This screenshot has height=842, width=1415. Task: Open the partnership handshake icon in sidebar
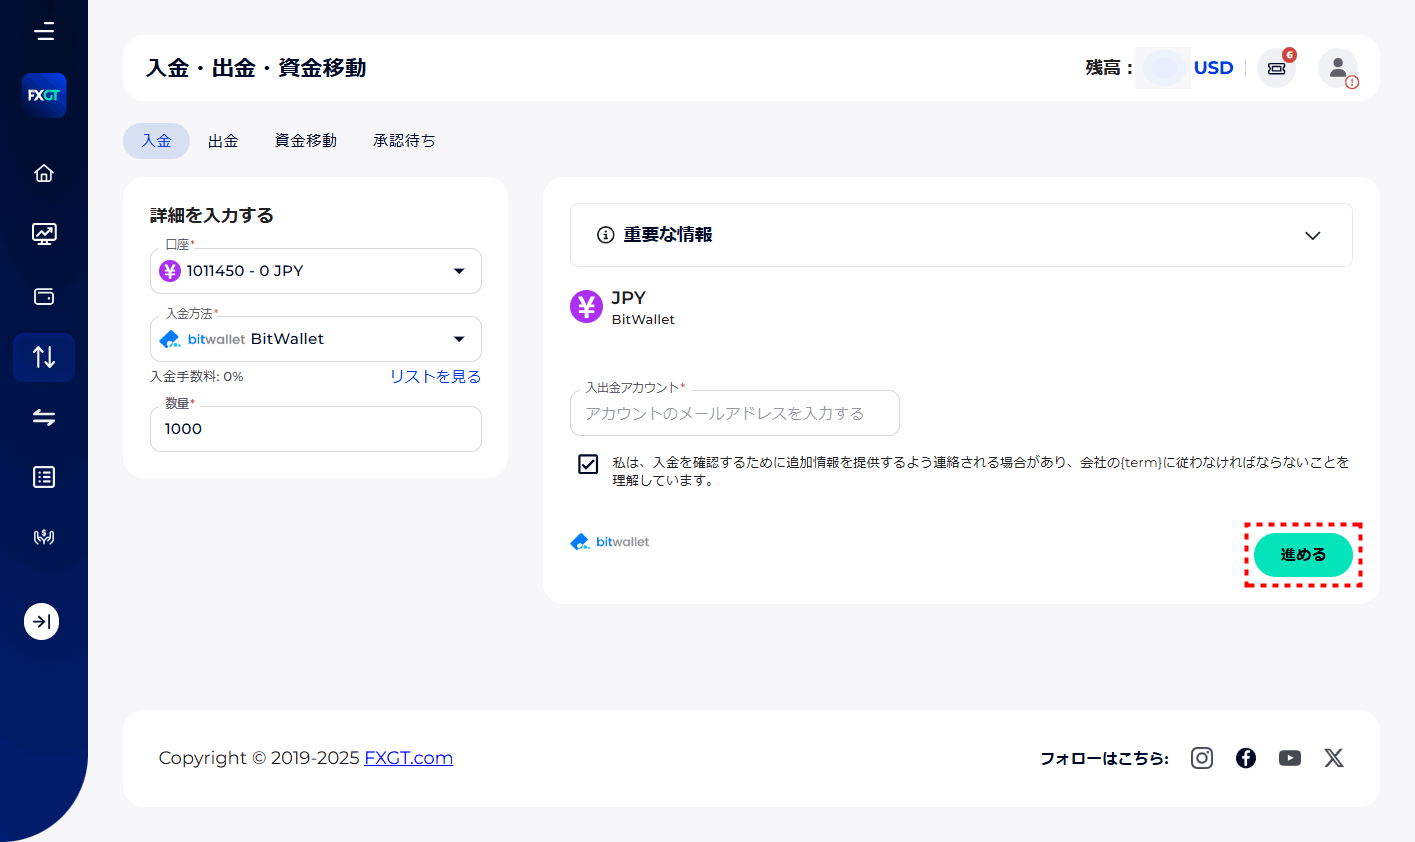[x=44, y=537]
